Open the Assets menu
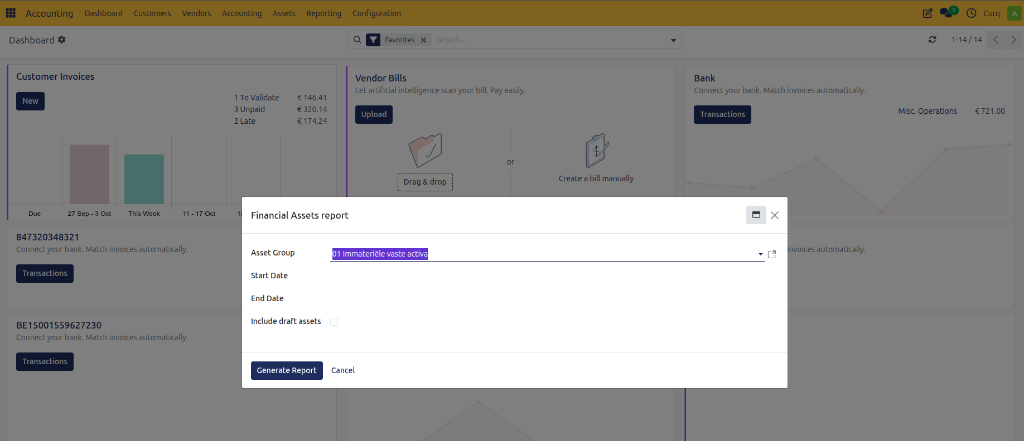Screen dimensions: 1024x441 pos(283,13)
